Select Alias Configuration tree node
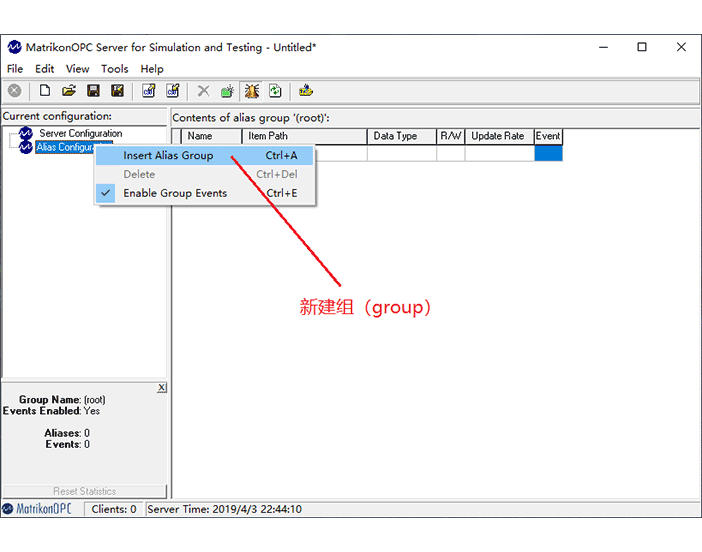 point(65,147)
